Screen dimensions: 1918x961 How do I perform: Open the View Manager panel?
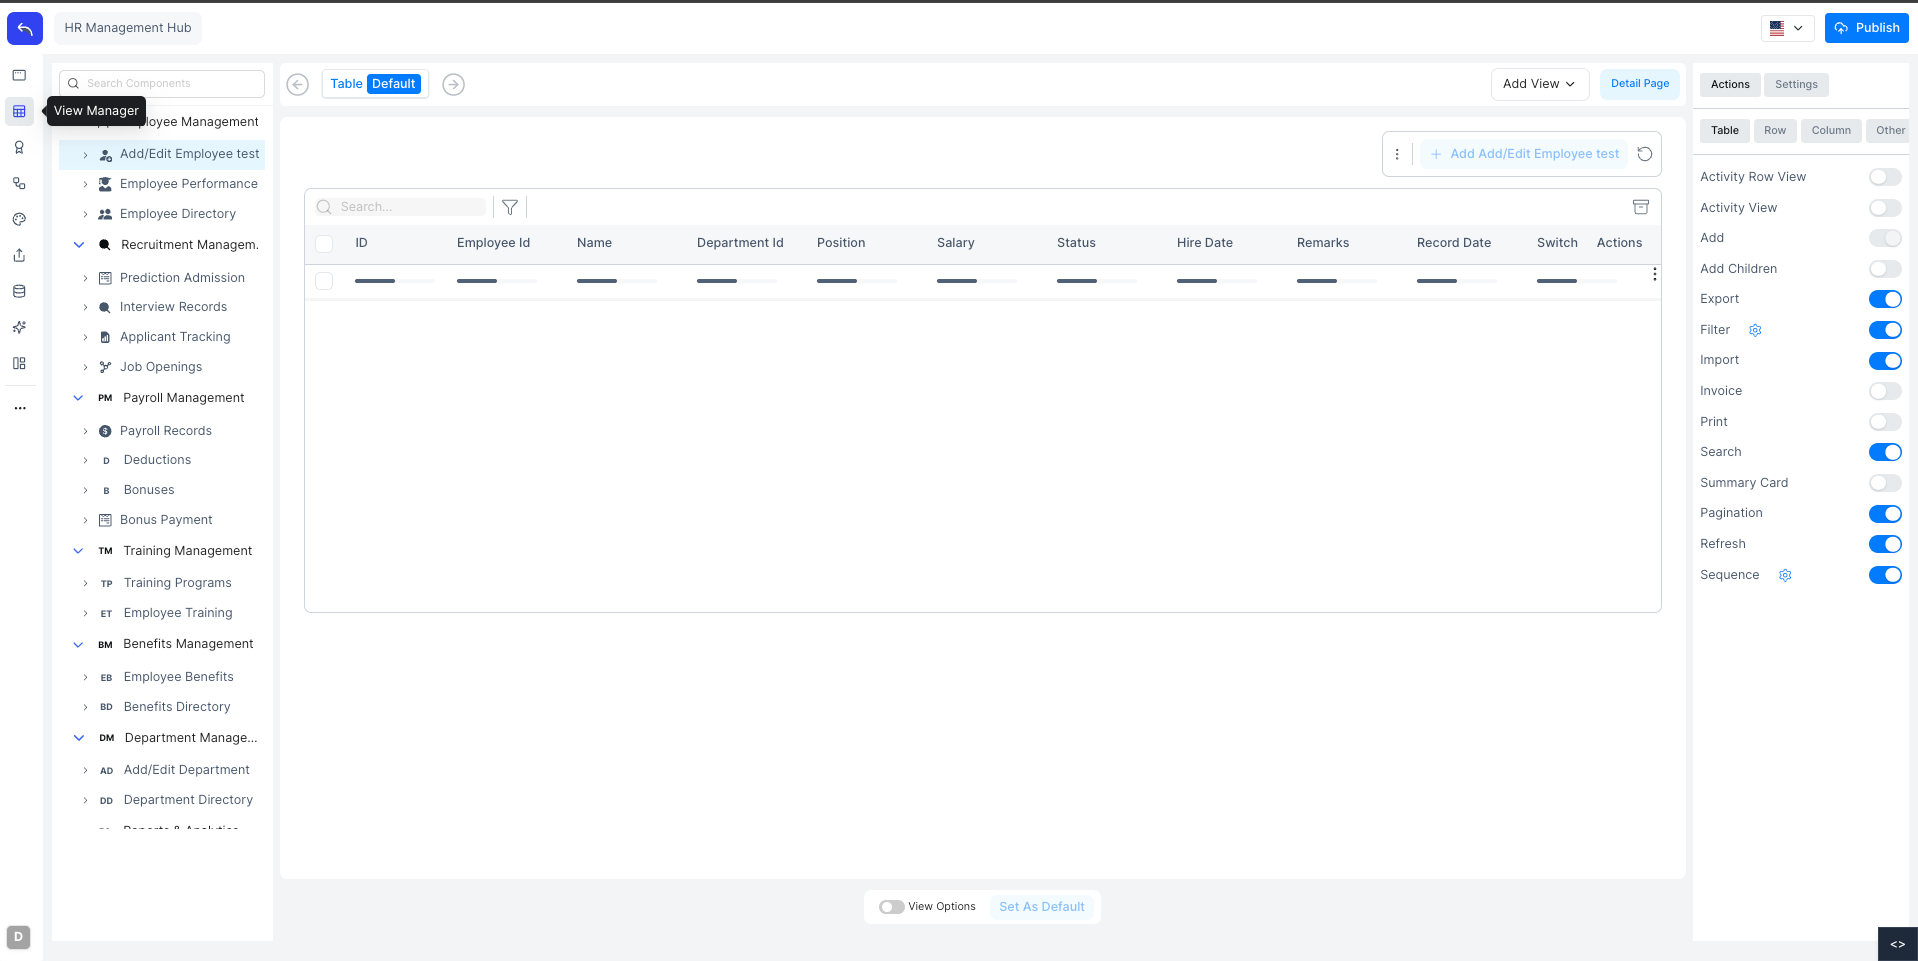click(x=19, y=111)
